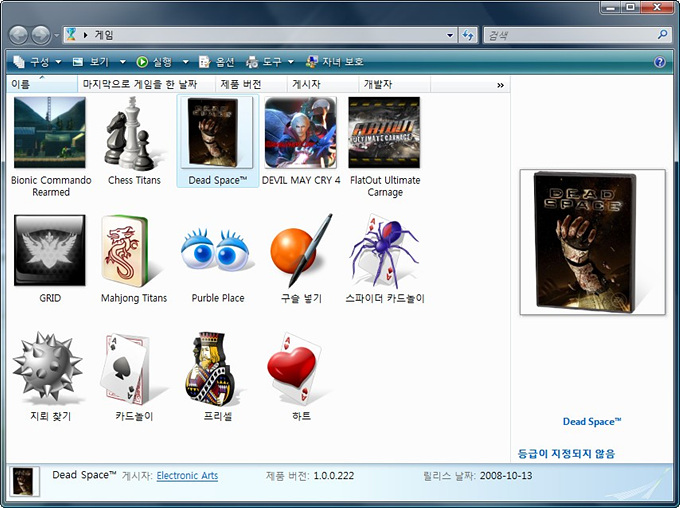Click the large Dead Space preview image

tap(592, 241)
